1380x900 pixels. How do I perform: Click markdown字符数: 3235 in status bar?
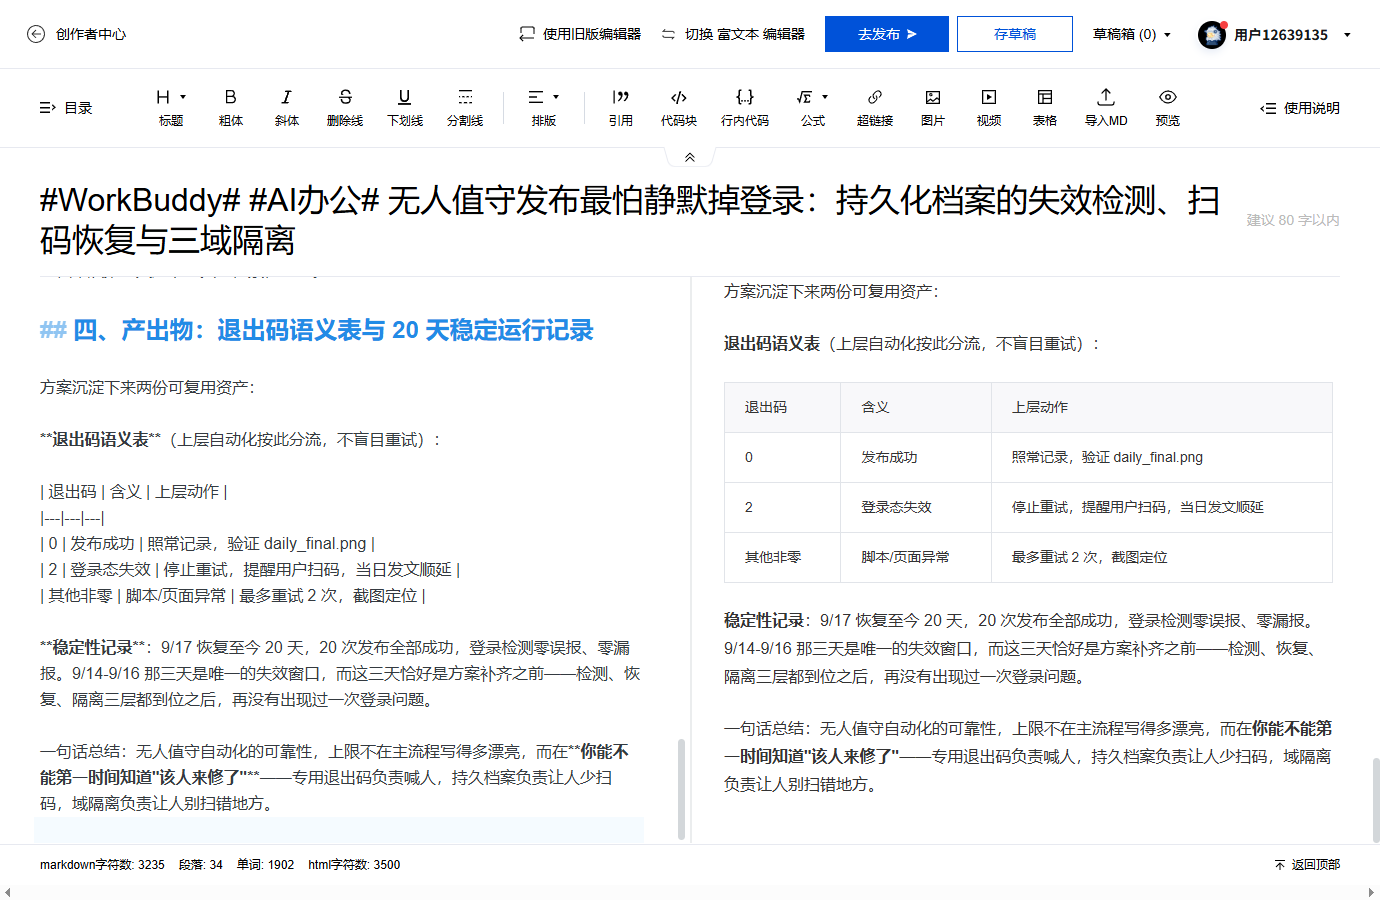tap(102, 865)
